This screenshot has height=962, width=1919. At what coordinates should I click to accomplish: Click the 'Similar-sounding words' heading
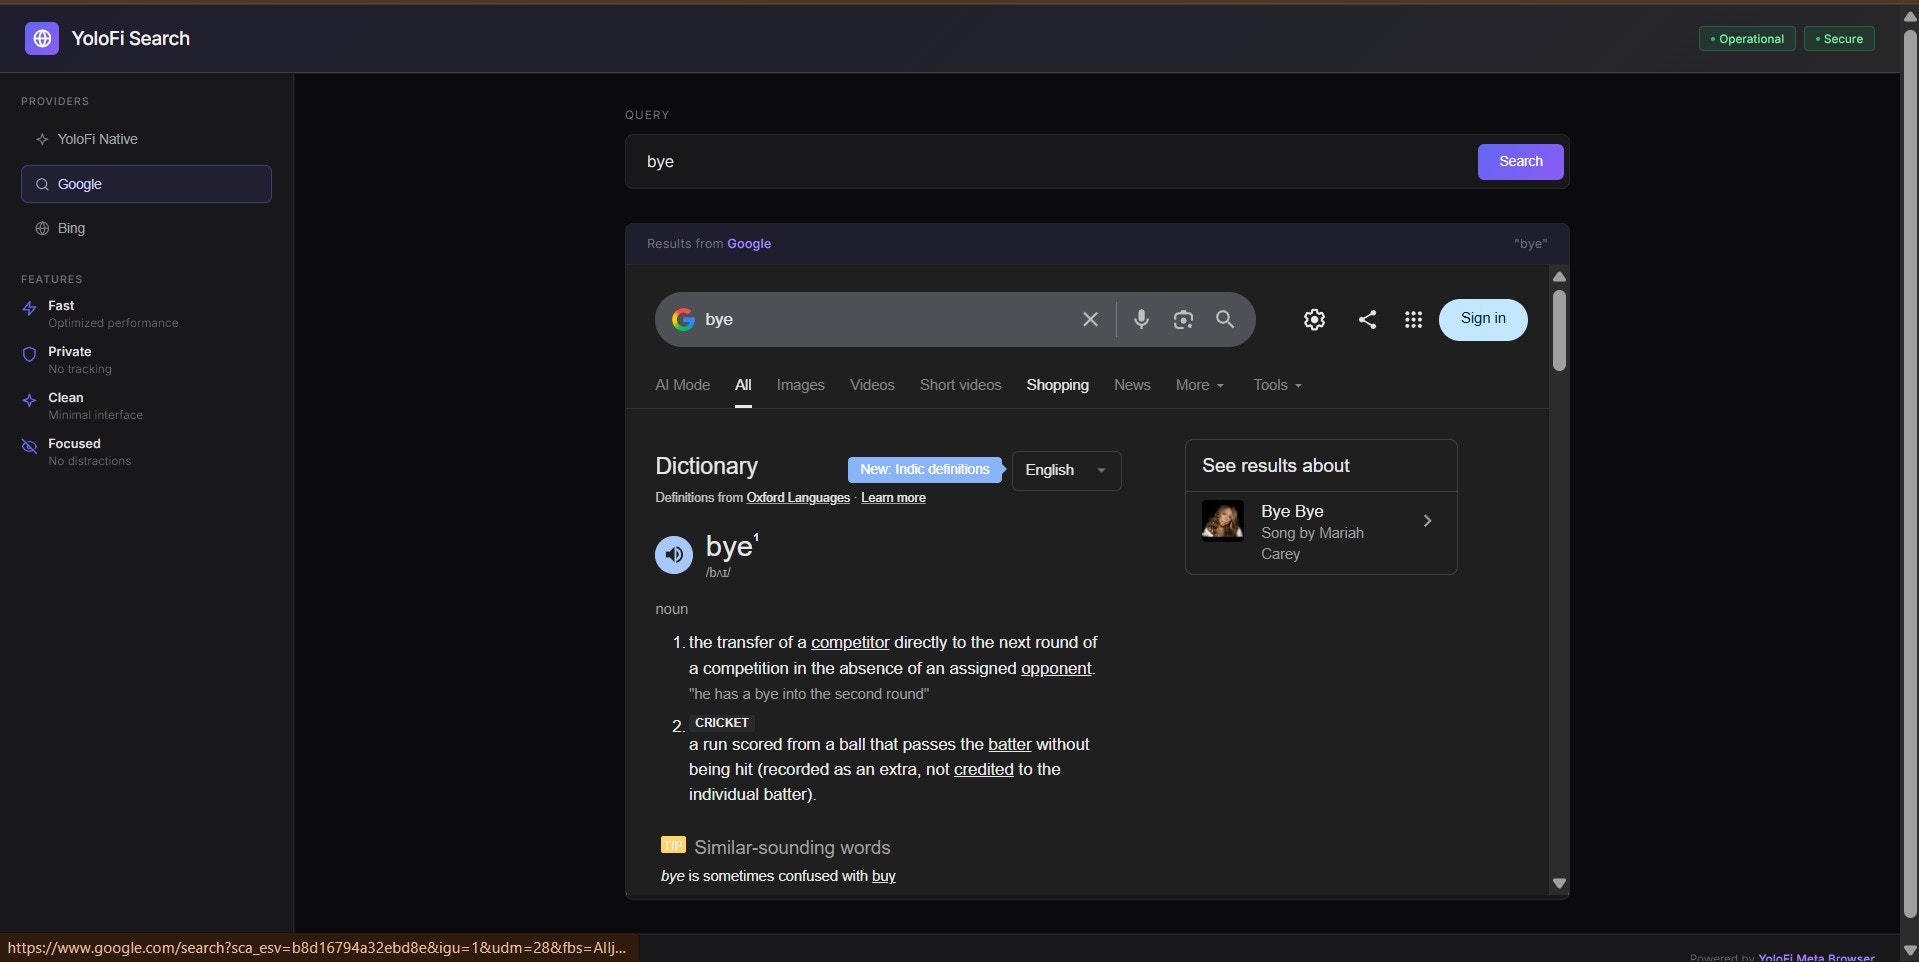tap(792, 847)
